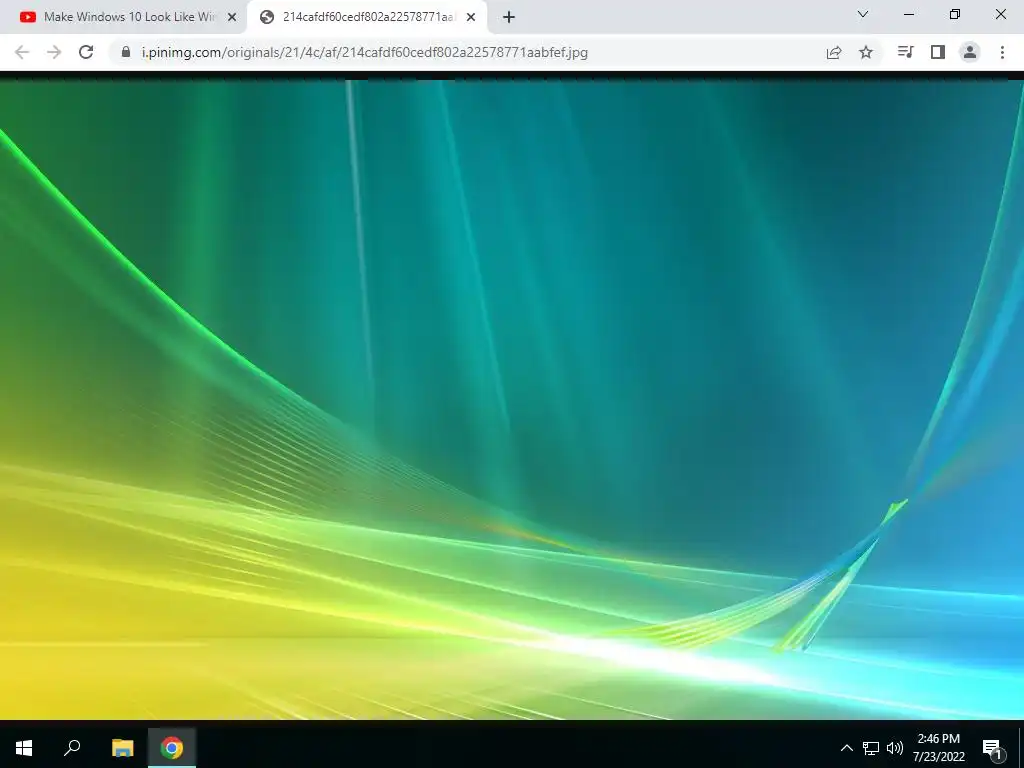Click the Chrome taskbar icon

(172, 748)
